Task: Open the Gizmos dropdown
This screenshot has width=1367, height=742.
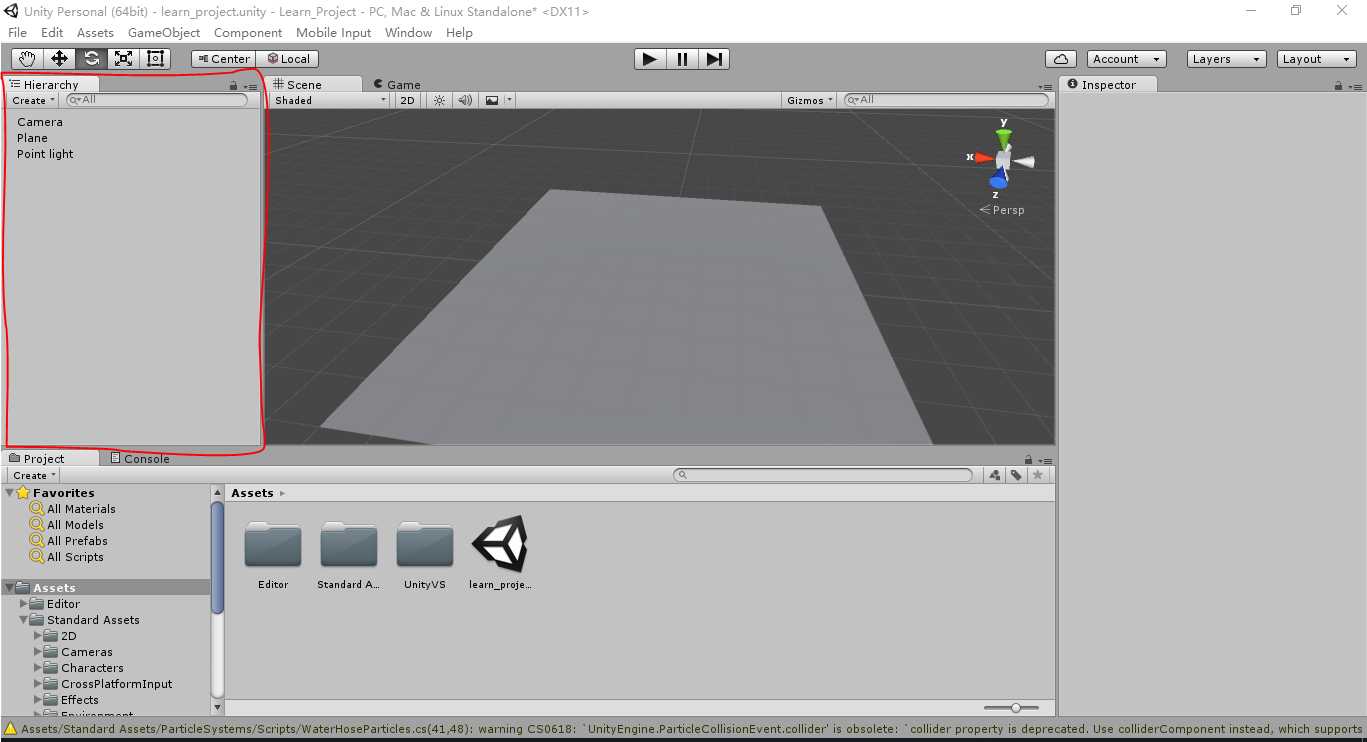Action: [x=810, y=100]
